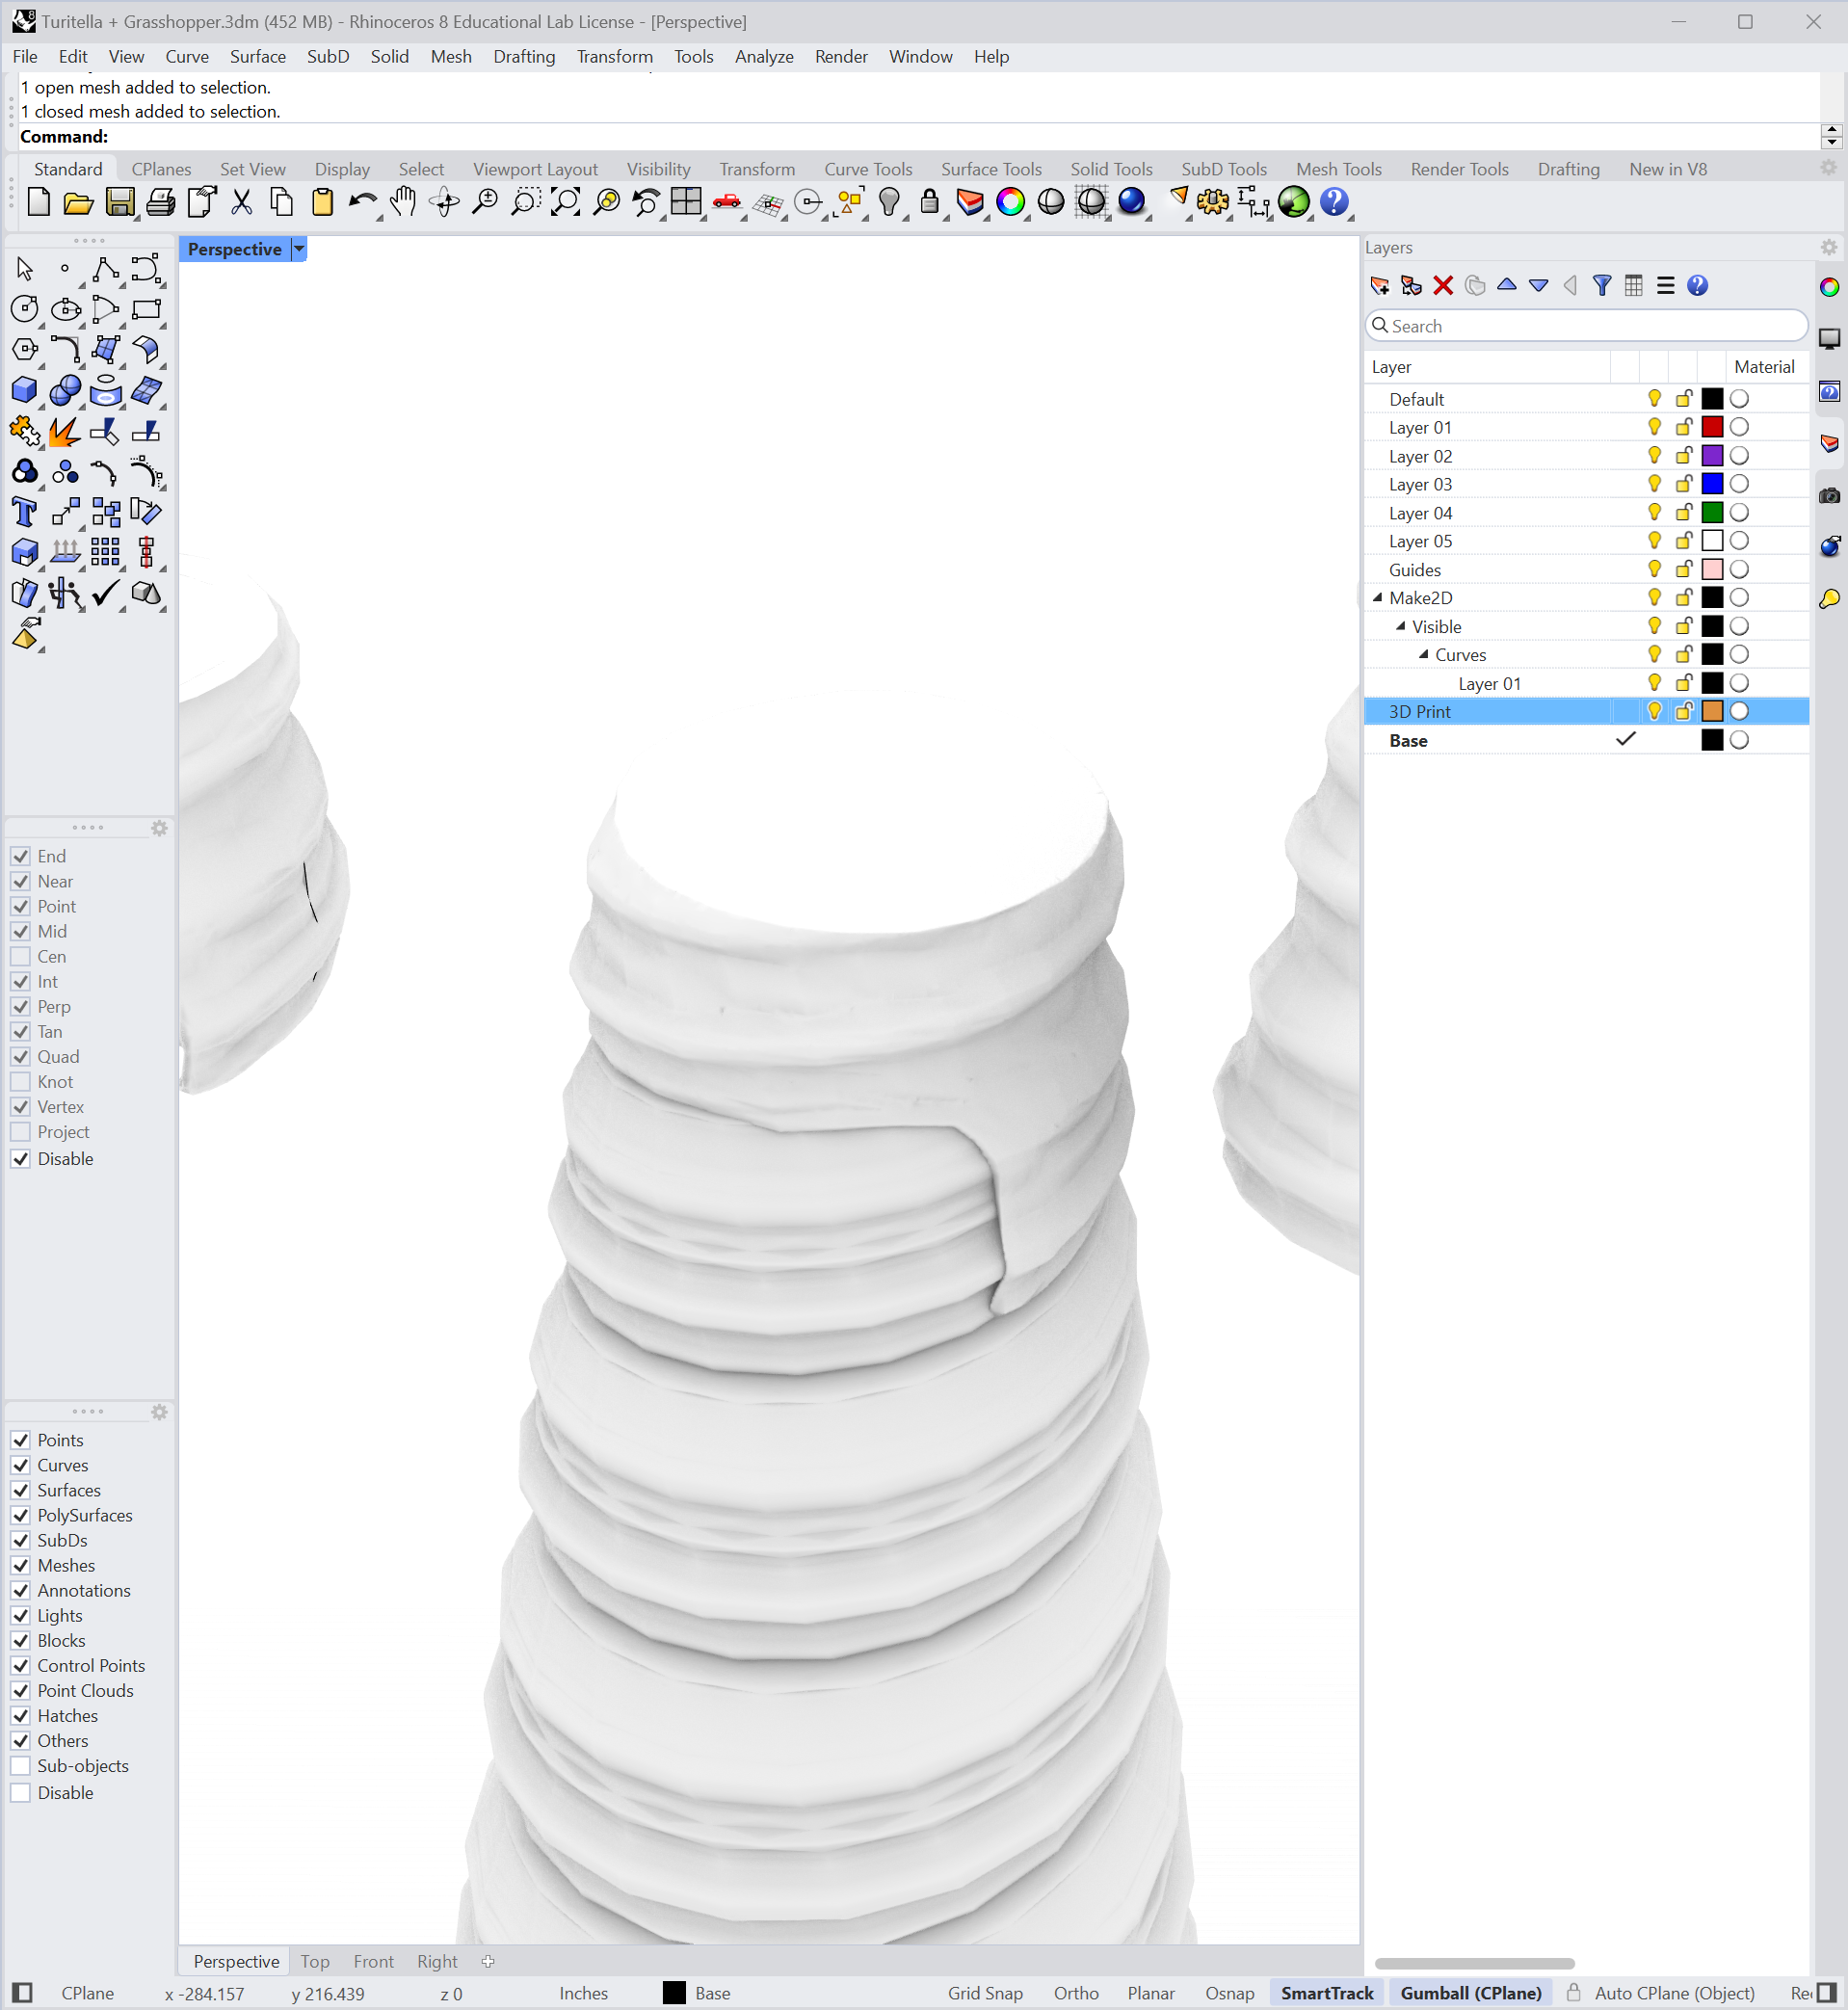Collapse the Make2D layer tree
The height and width of the screenshot is (2010, 1848).
click(1378, 598)
